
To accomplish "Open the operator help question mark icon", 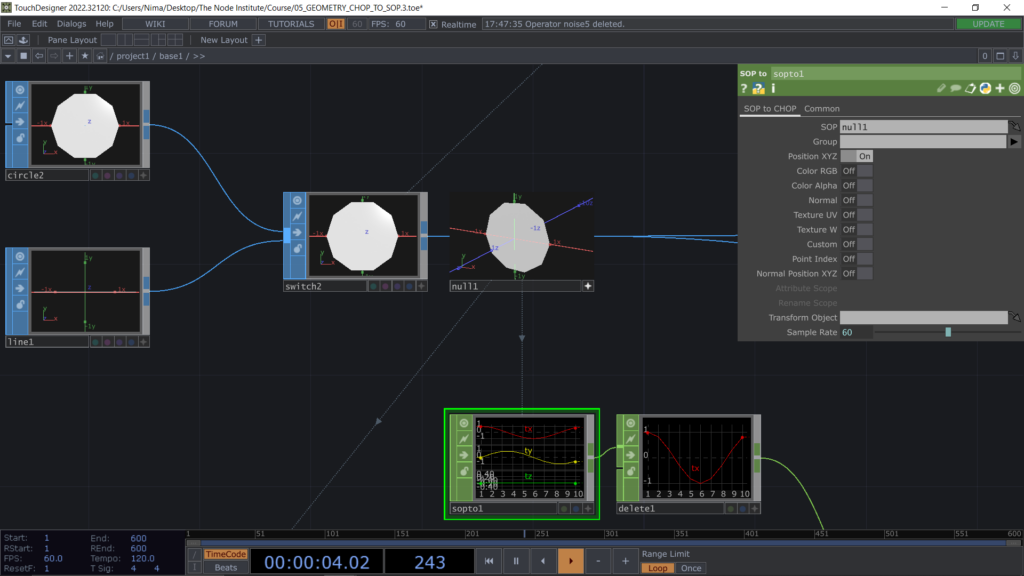I will [744, 88].
